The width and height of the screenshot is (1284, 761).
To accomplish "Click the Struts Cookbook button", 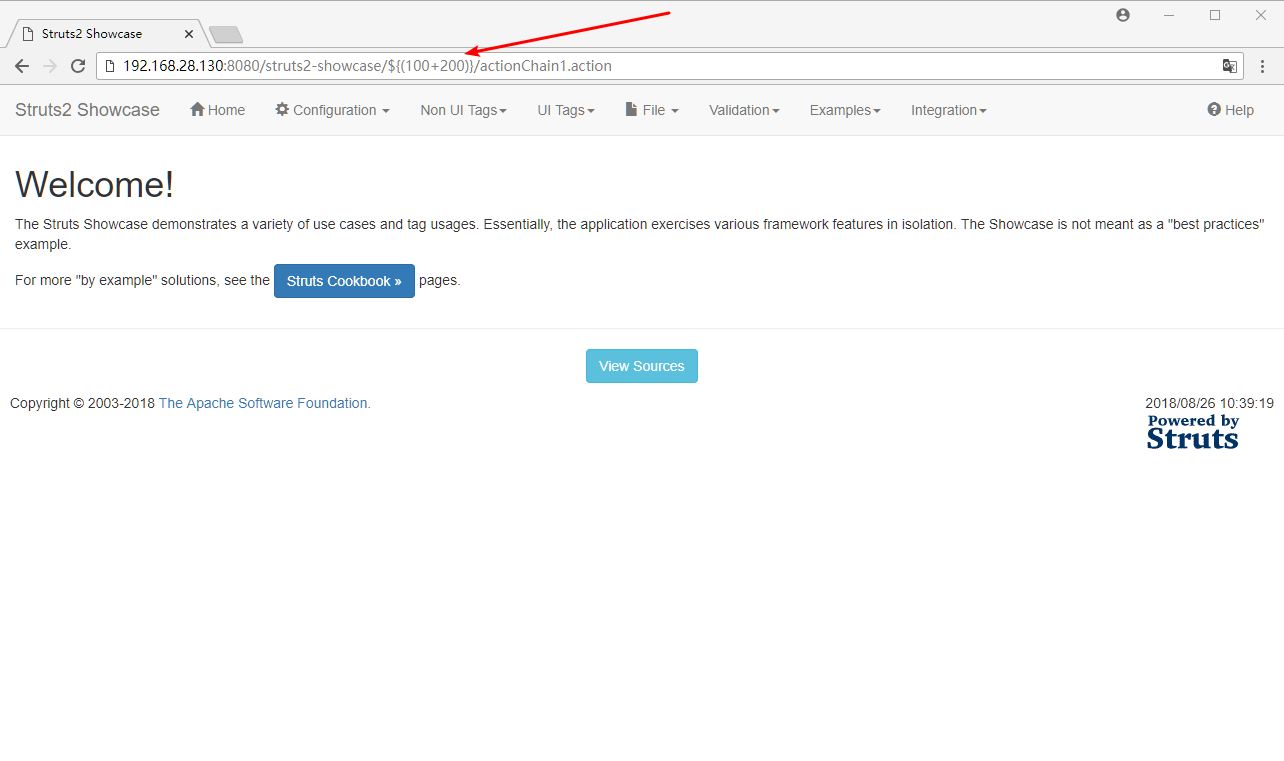I will coord(344,281).
